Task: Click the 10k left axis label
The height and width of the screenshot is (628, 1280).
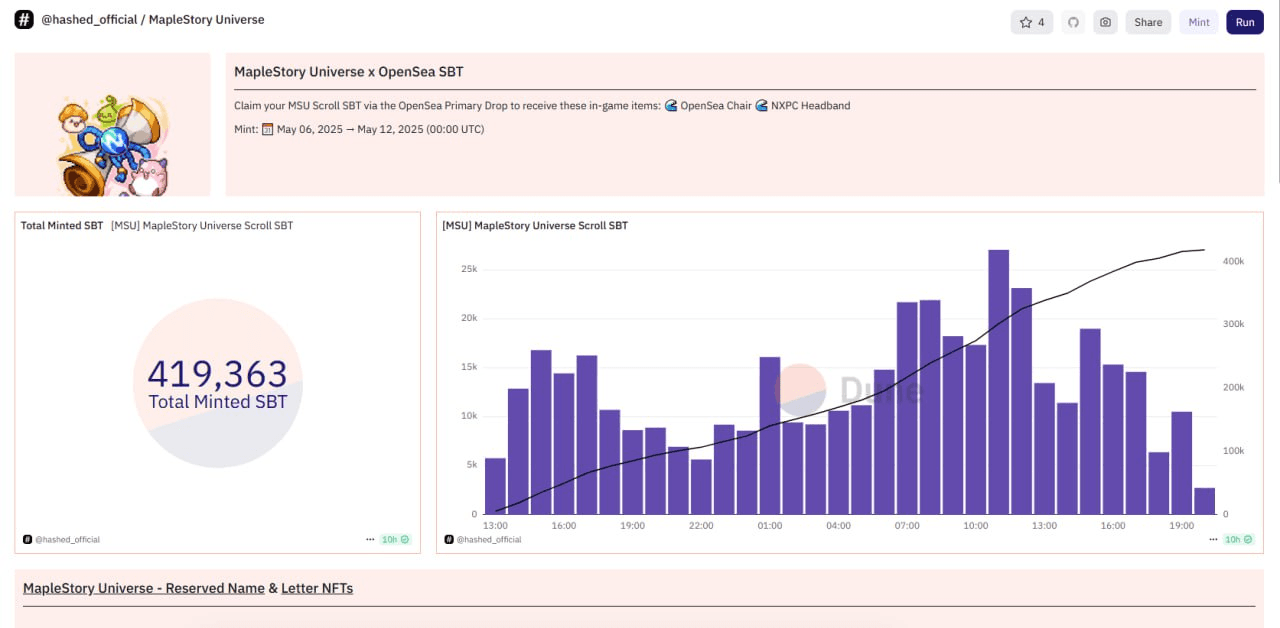Action: click(468, 416)
